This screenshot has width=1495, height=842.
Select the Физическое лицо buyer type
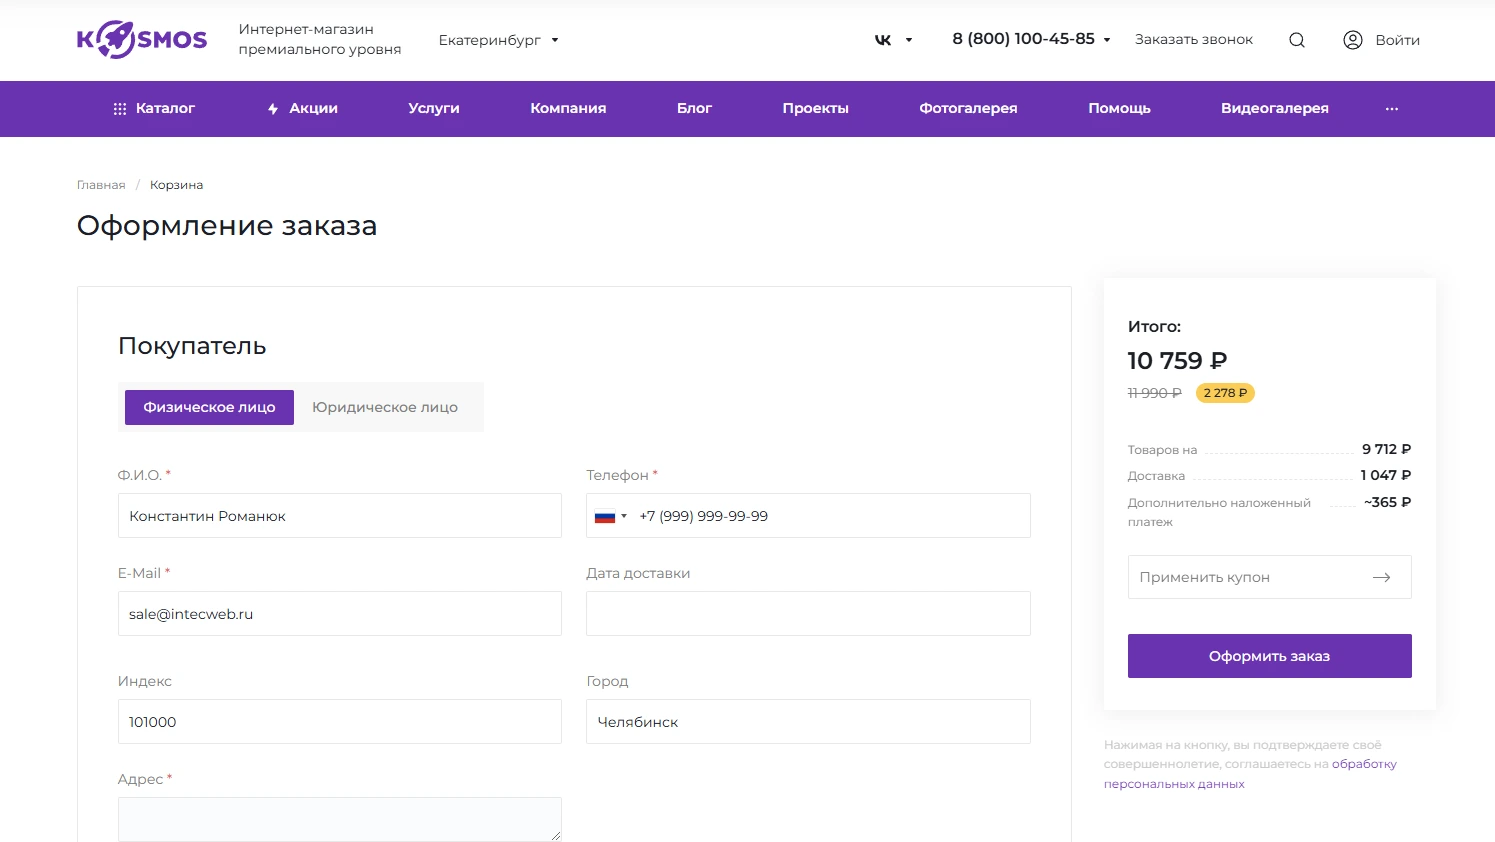209,407
